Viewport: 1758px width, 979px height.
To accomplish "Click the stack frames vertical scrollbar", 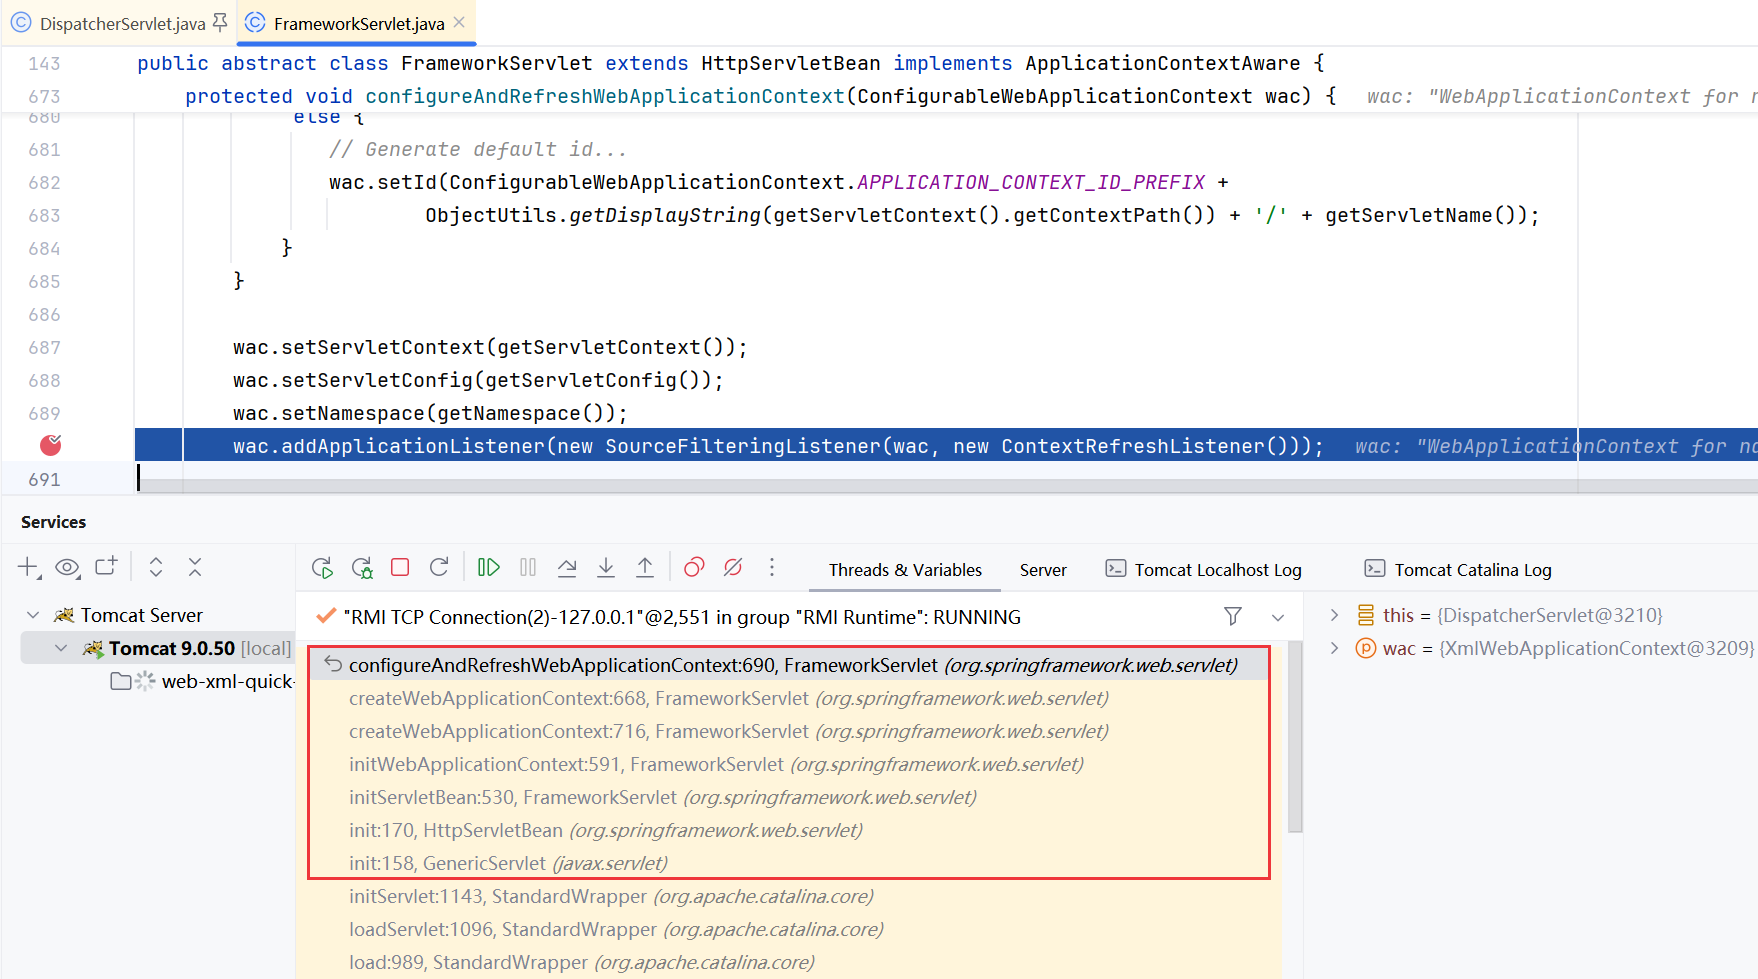I will [1295, 737].
